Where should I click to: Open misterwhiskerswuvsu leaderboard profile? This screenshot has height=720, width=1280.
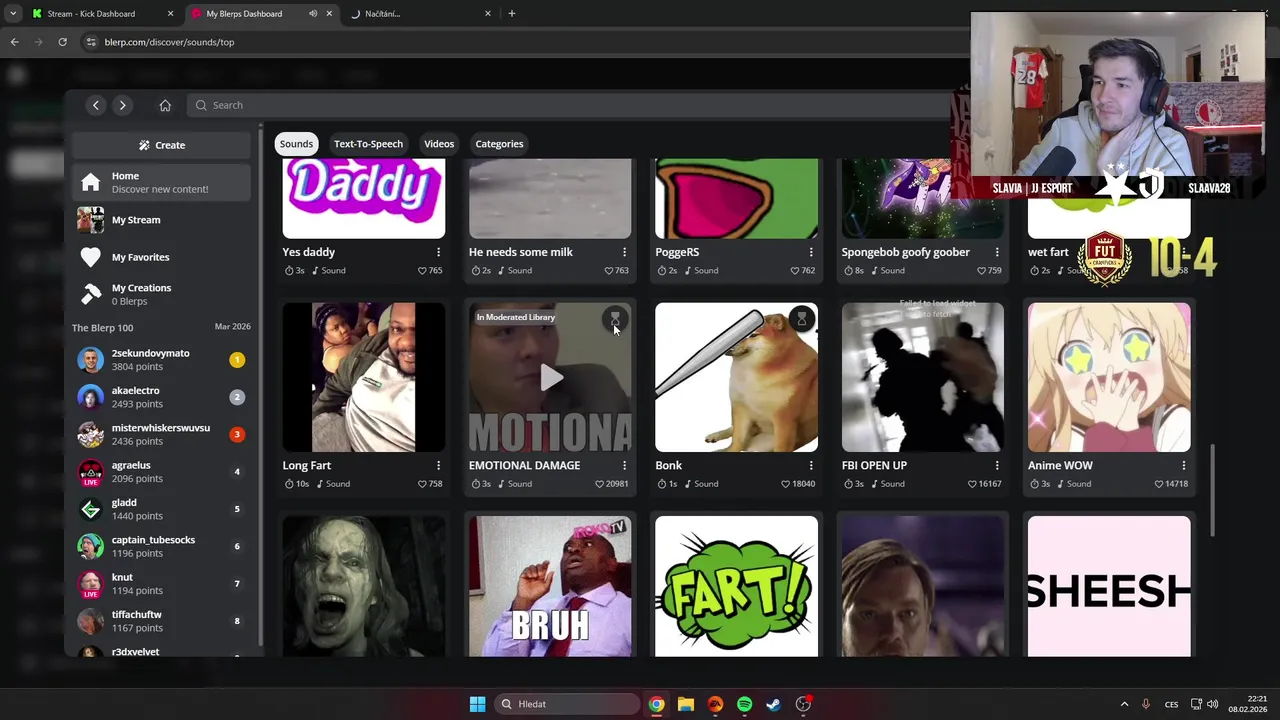pyautogui.click(x=161, y=434)
